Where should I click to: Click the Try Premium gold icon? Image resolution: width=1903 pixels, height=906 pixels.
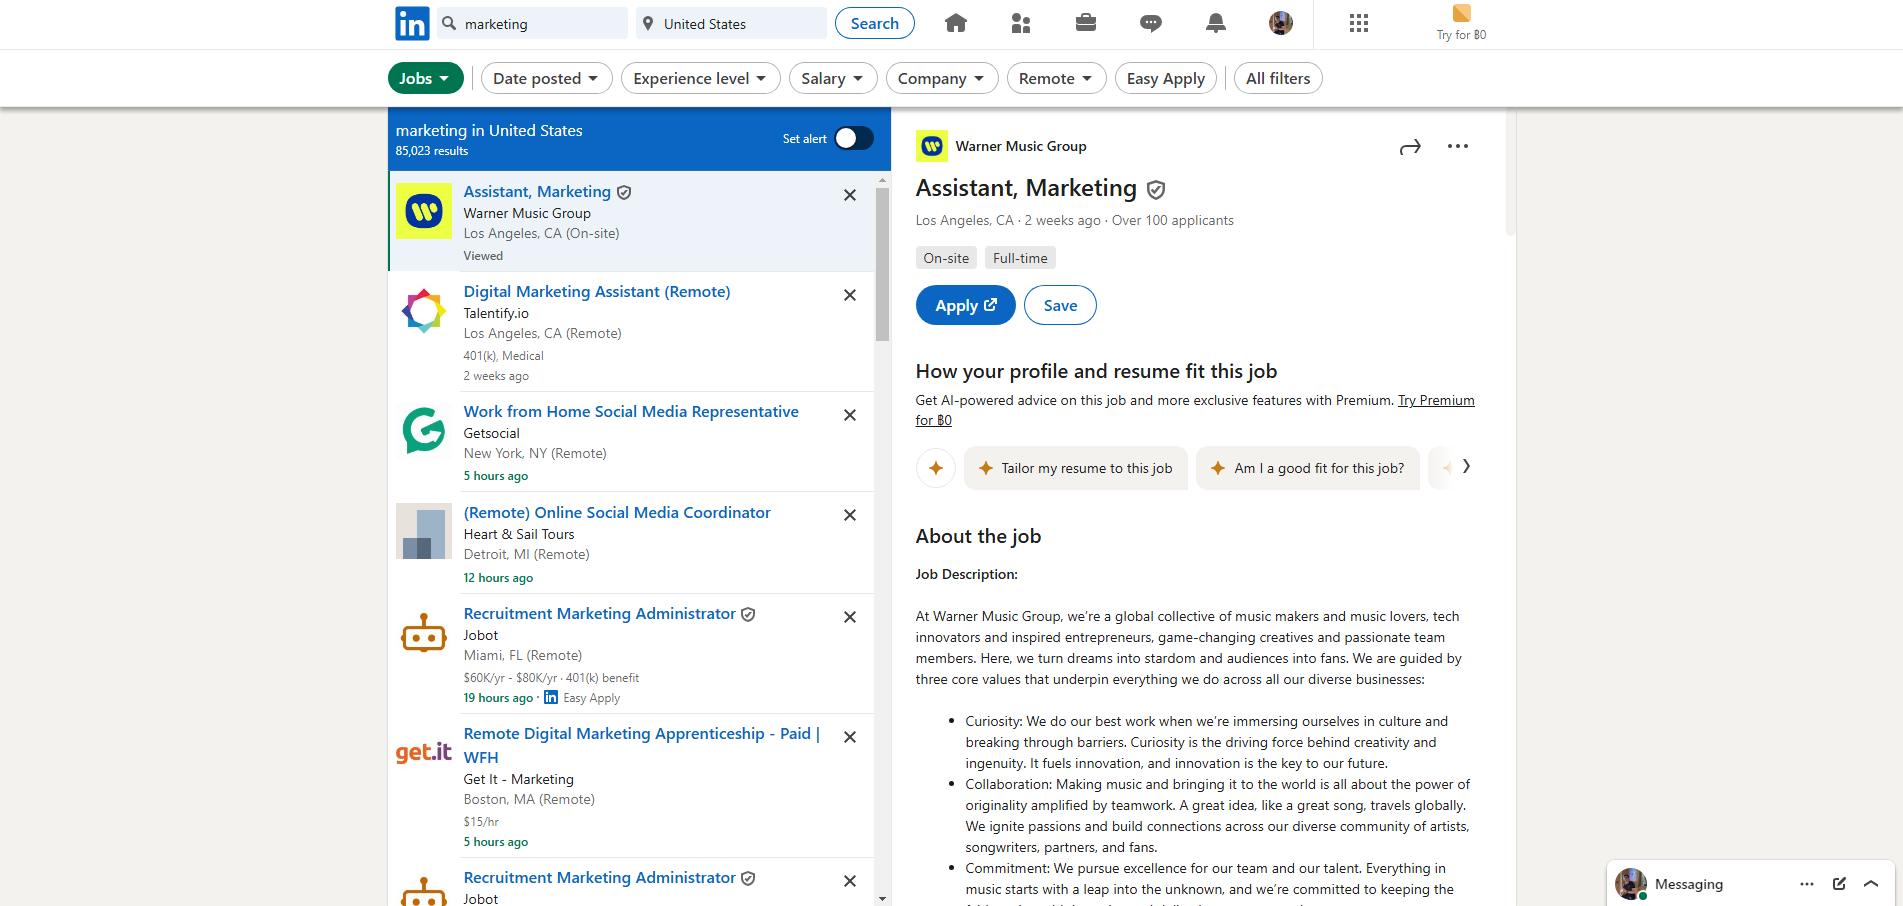[x=1462, y=13]
